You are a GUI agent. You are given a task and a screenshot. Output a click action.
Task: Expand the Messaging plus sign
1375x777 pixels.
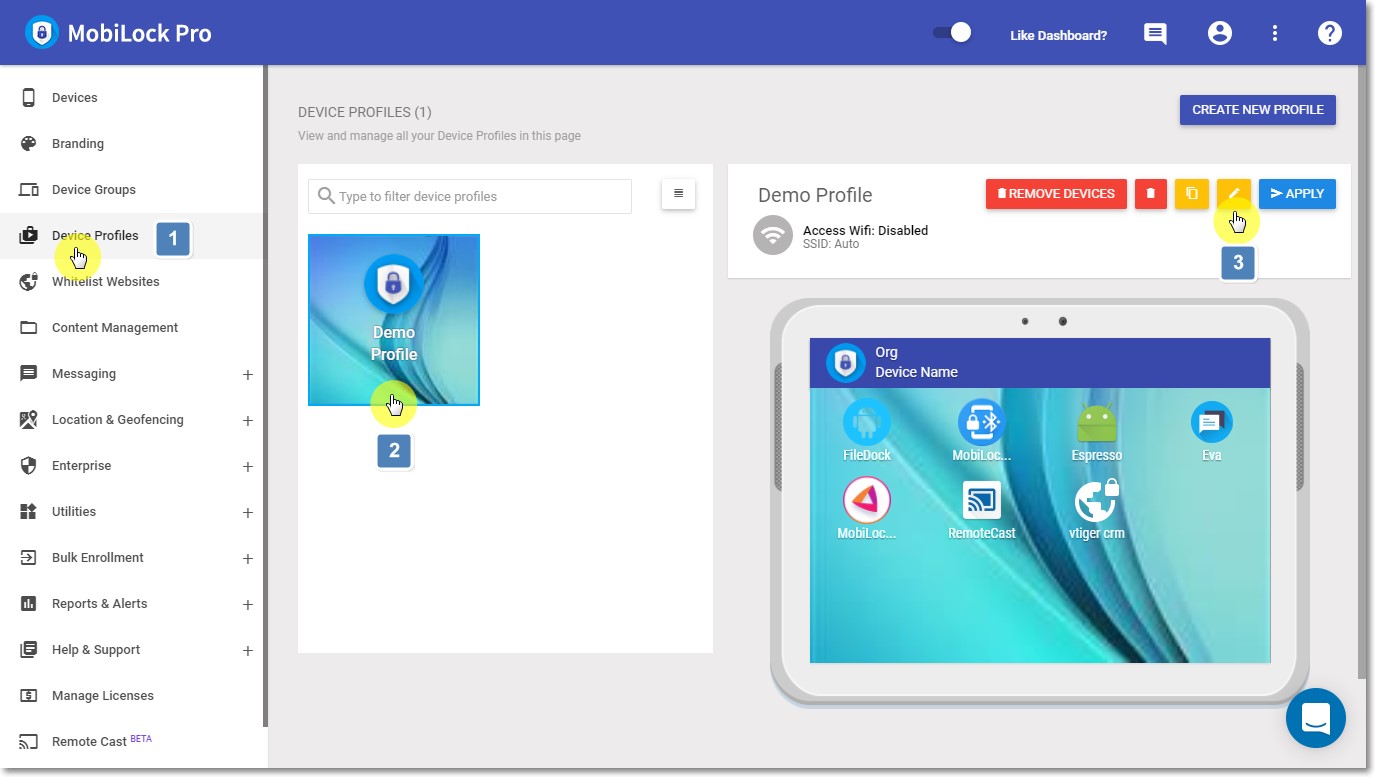click(x=248, y=375)
